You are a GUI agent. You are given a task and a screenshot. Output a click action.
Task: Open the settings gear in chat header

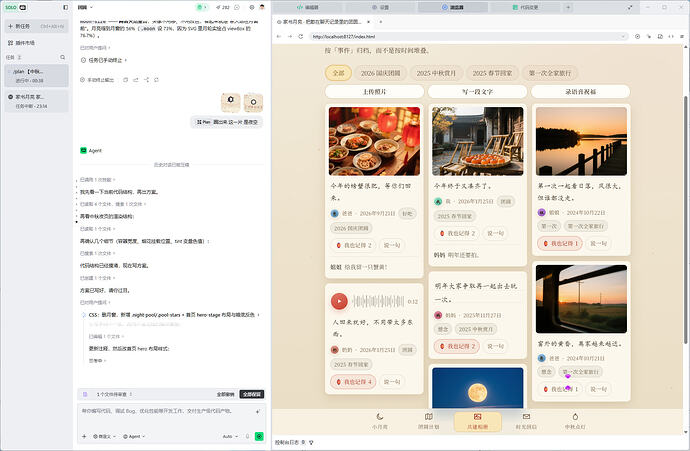pos(252,7)
